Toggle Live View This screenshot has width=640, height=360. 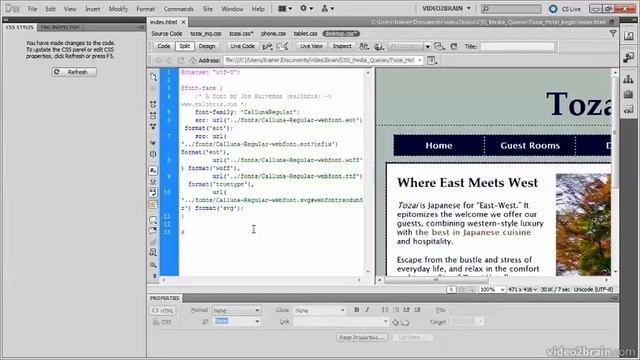tap(311, 47)
